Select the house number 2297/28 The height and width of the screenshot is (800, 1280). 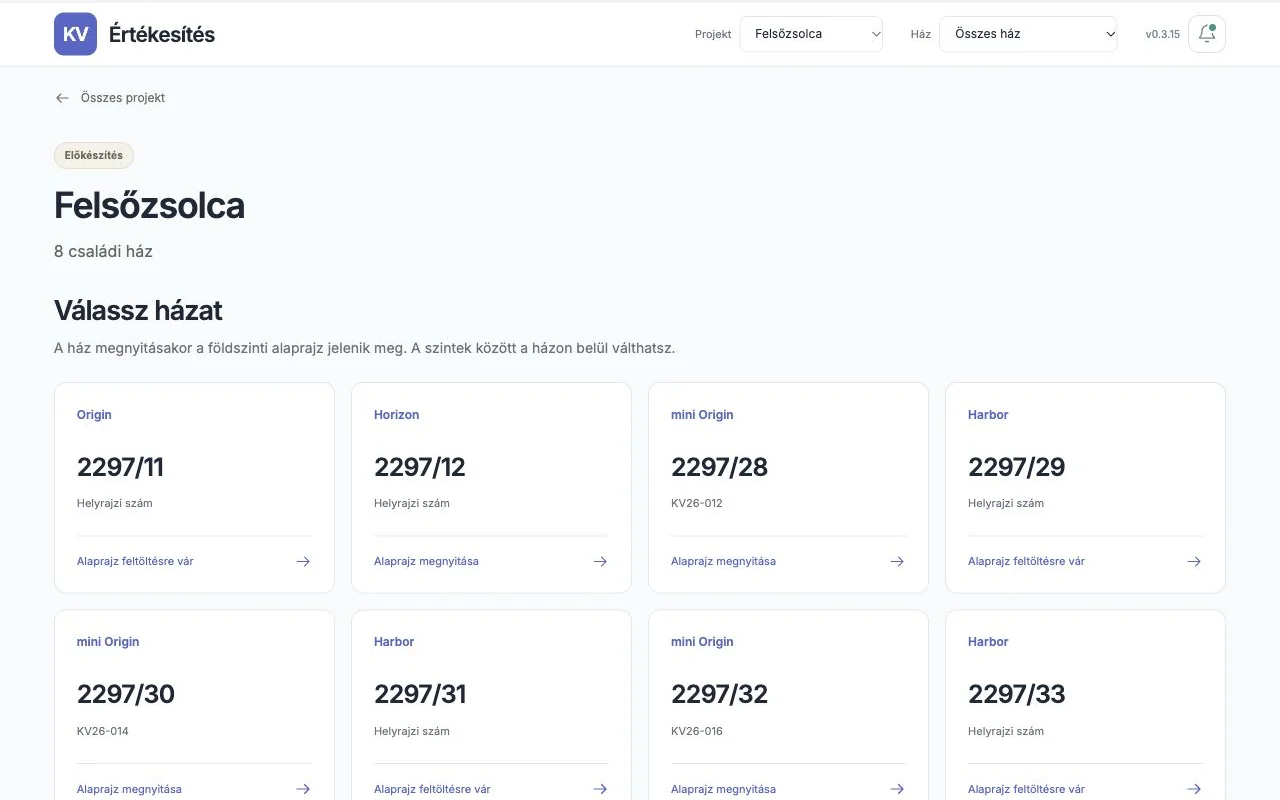pos(719,467)
